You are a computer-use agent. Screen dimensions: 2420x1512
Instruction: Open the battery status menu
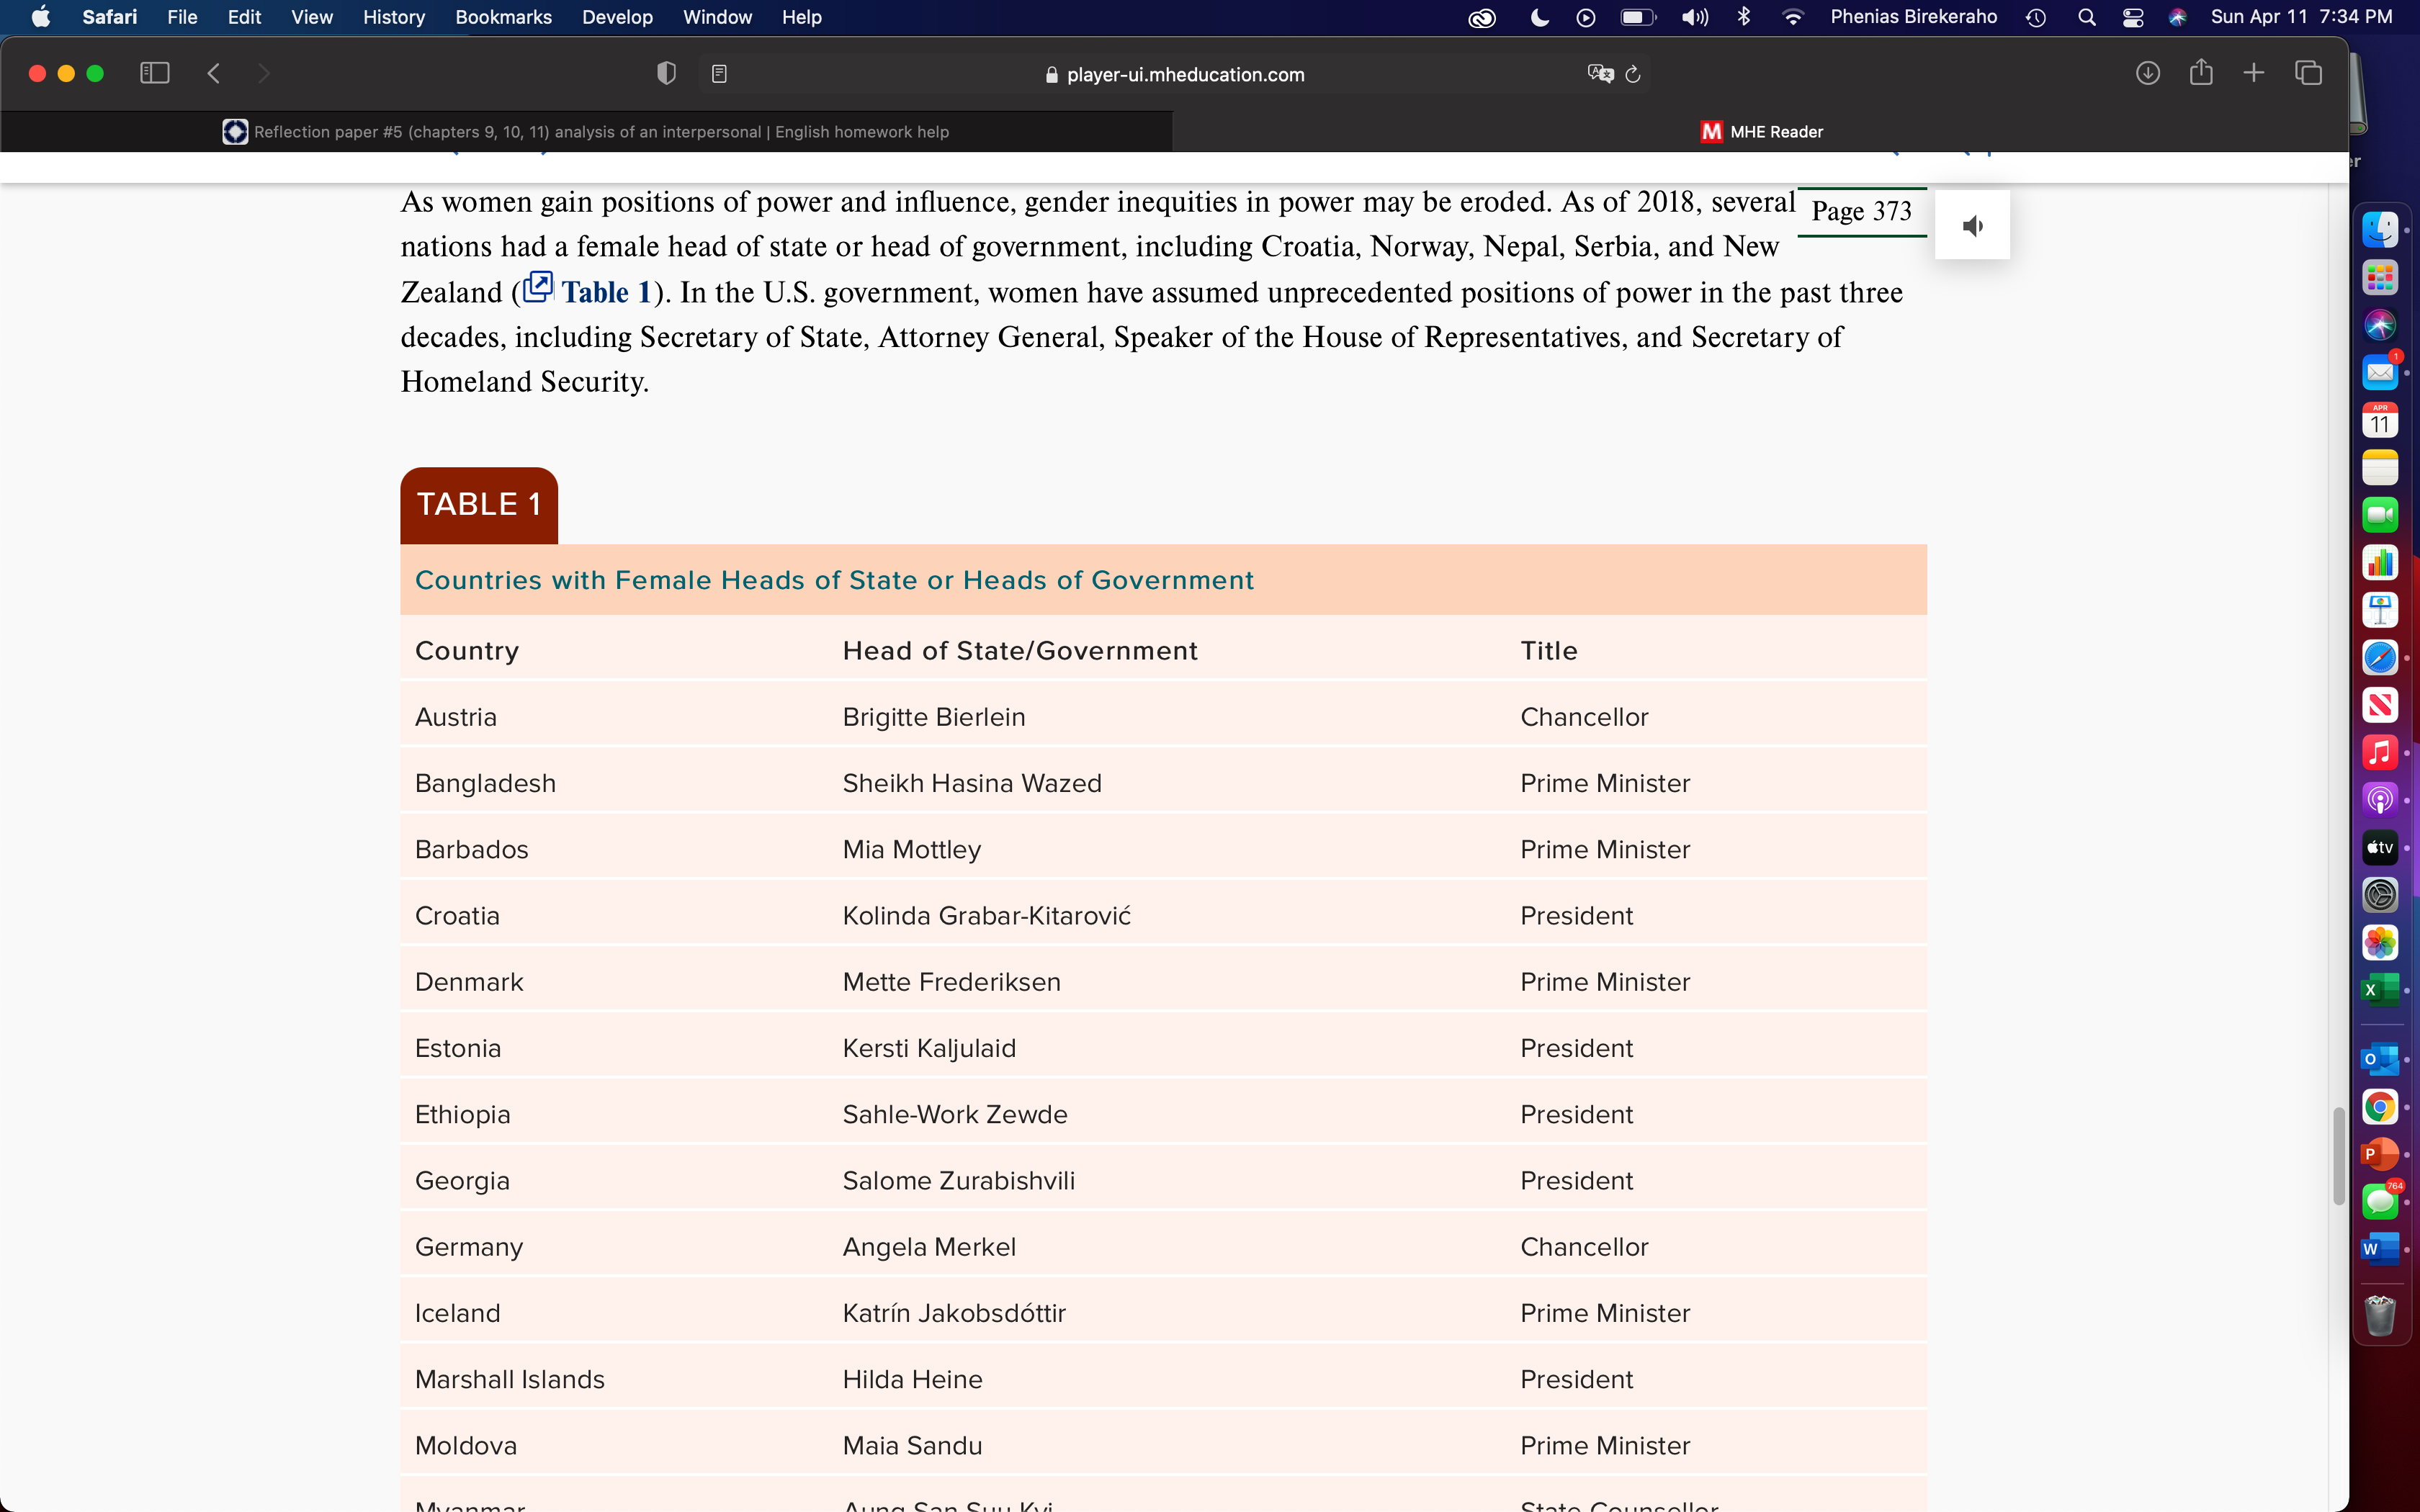1638,17
